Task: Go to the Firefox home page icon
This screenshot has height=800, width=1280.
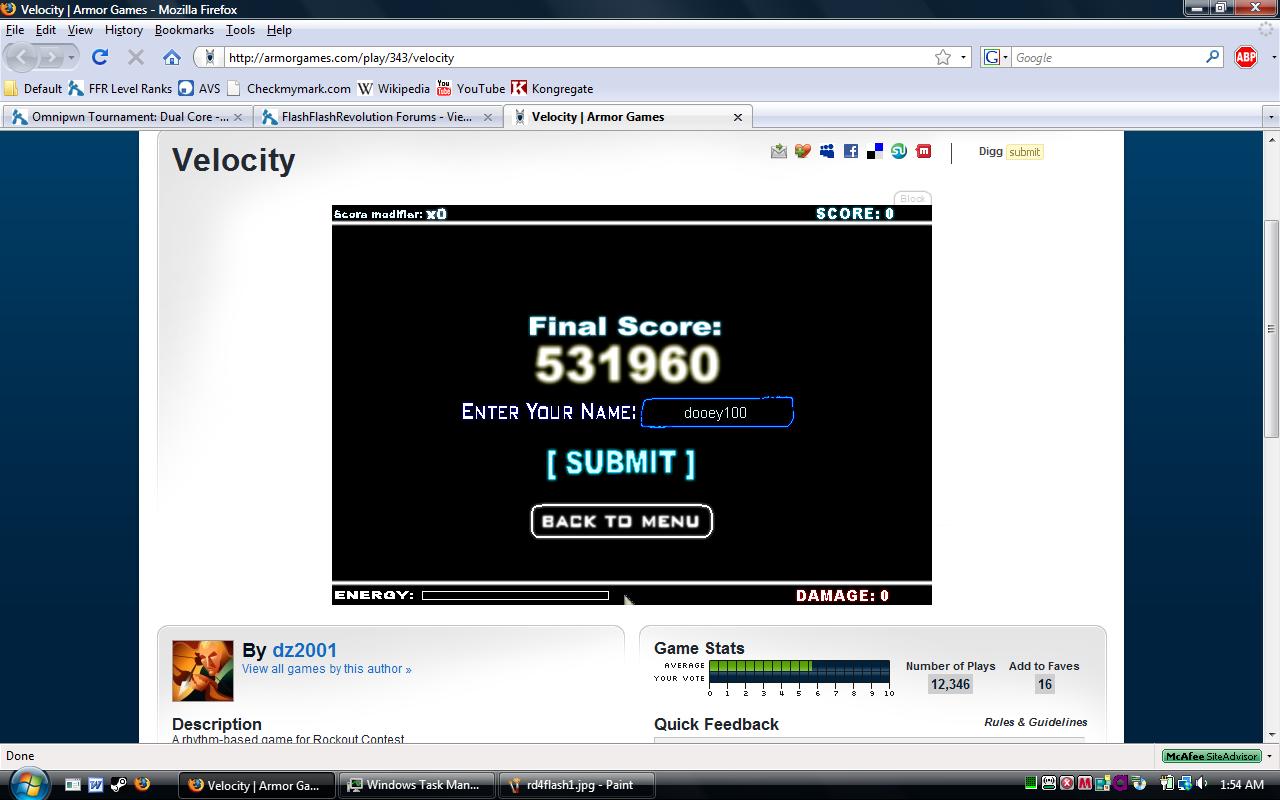Action: click(x=171, y=57)
